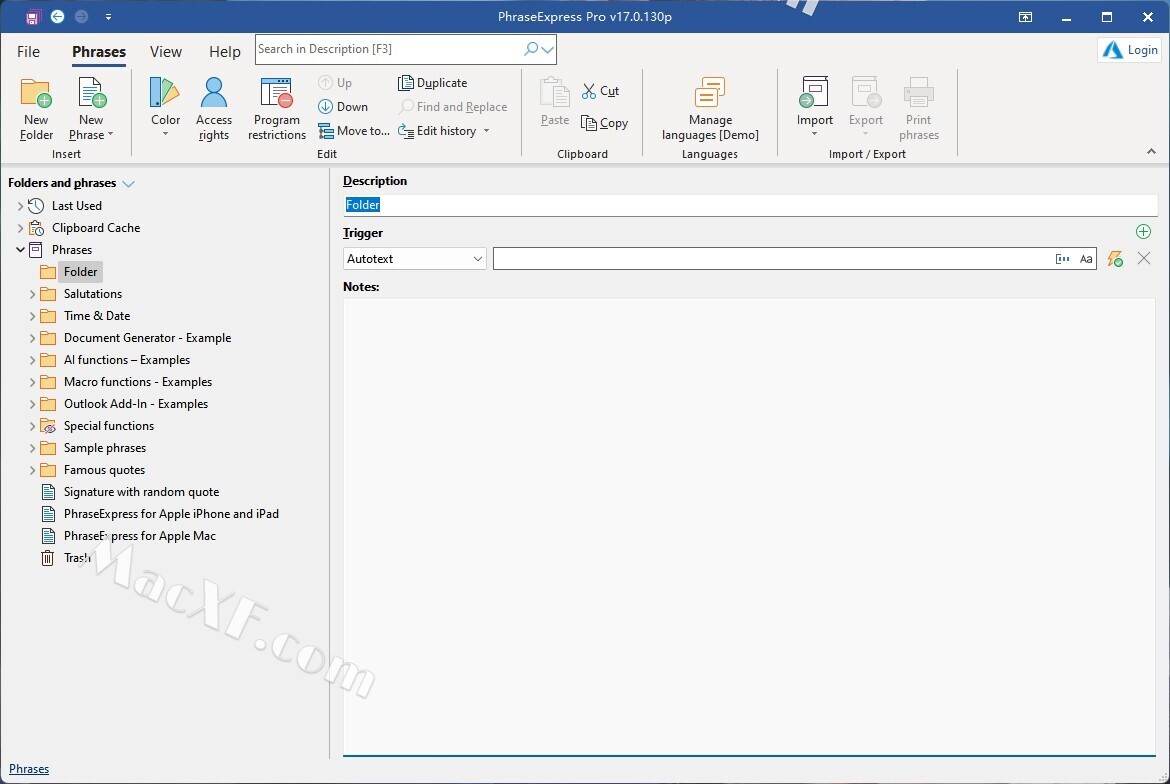The width and height of the screenshot is (1170, 784).
Task: Copy the selected item
Action: pyautogui.click(x=604, y=123)
